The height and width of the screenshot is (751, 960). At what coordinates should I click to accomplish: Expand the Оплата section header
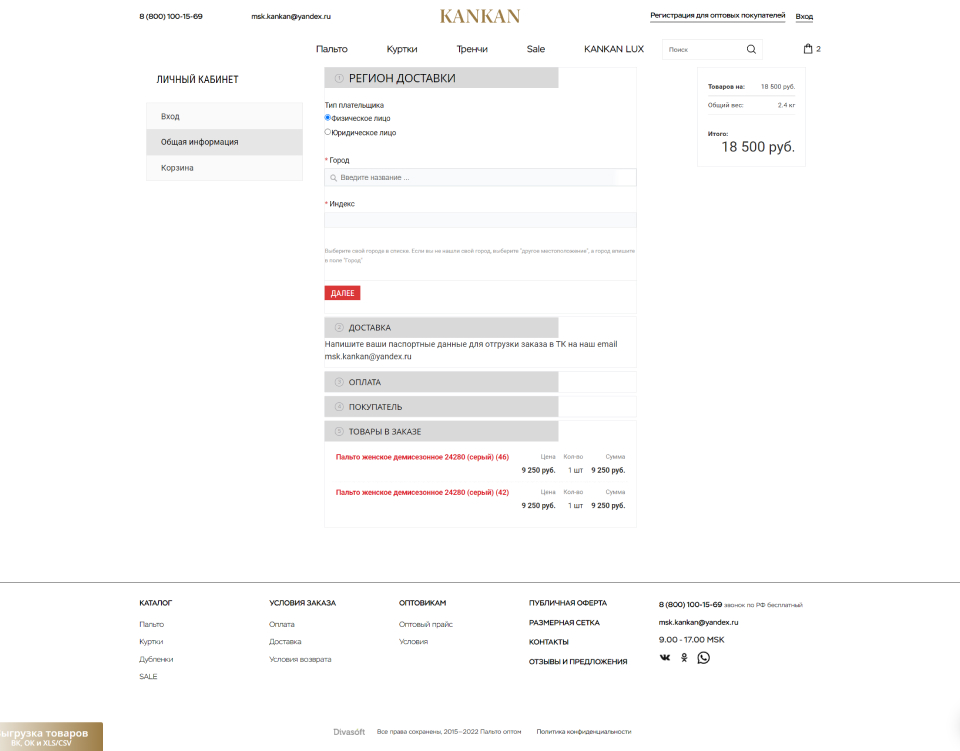click(441, 382)
